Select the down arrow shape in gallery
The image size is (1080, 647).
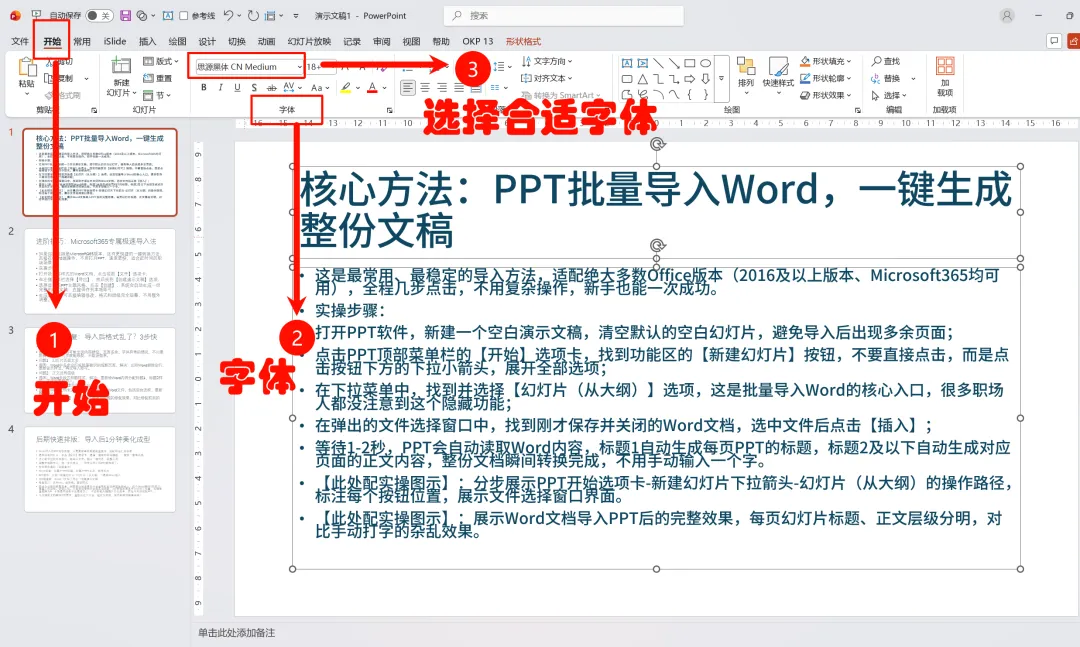click(705, 79)
